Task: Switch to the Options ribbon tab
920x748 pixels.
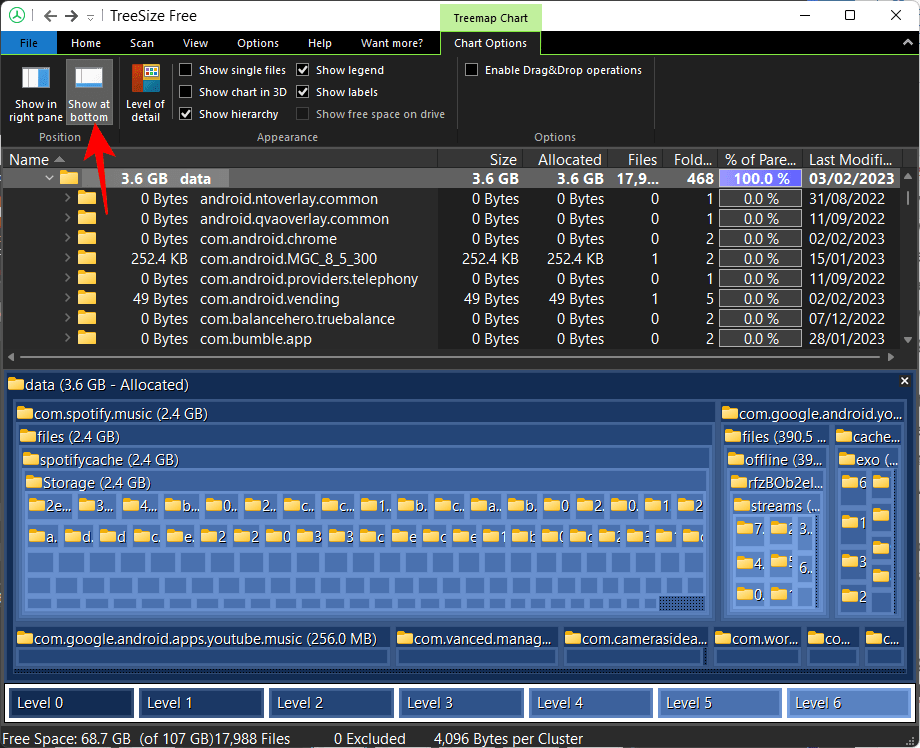Action: pos(258,43)
